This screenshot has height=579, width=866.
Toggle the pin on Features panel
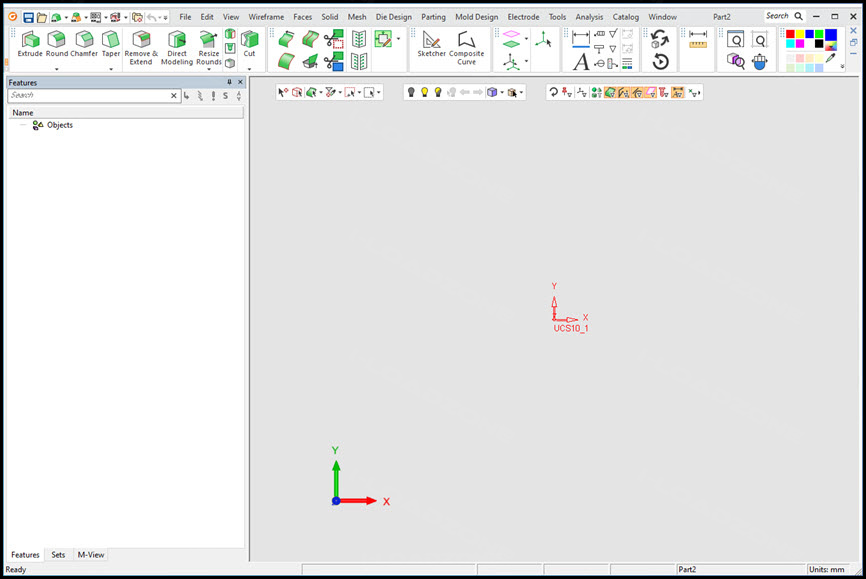click(229, 82)
